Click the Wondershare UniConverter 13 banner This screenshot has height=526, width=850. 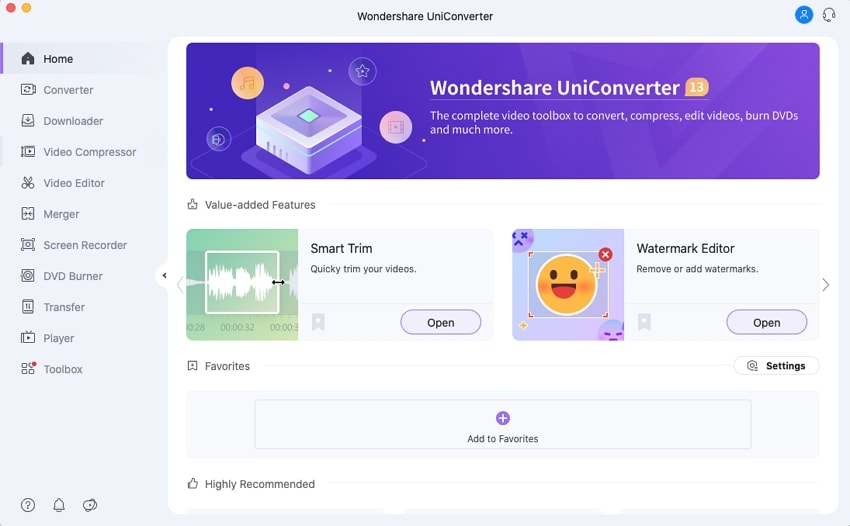pos(503,111)
